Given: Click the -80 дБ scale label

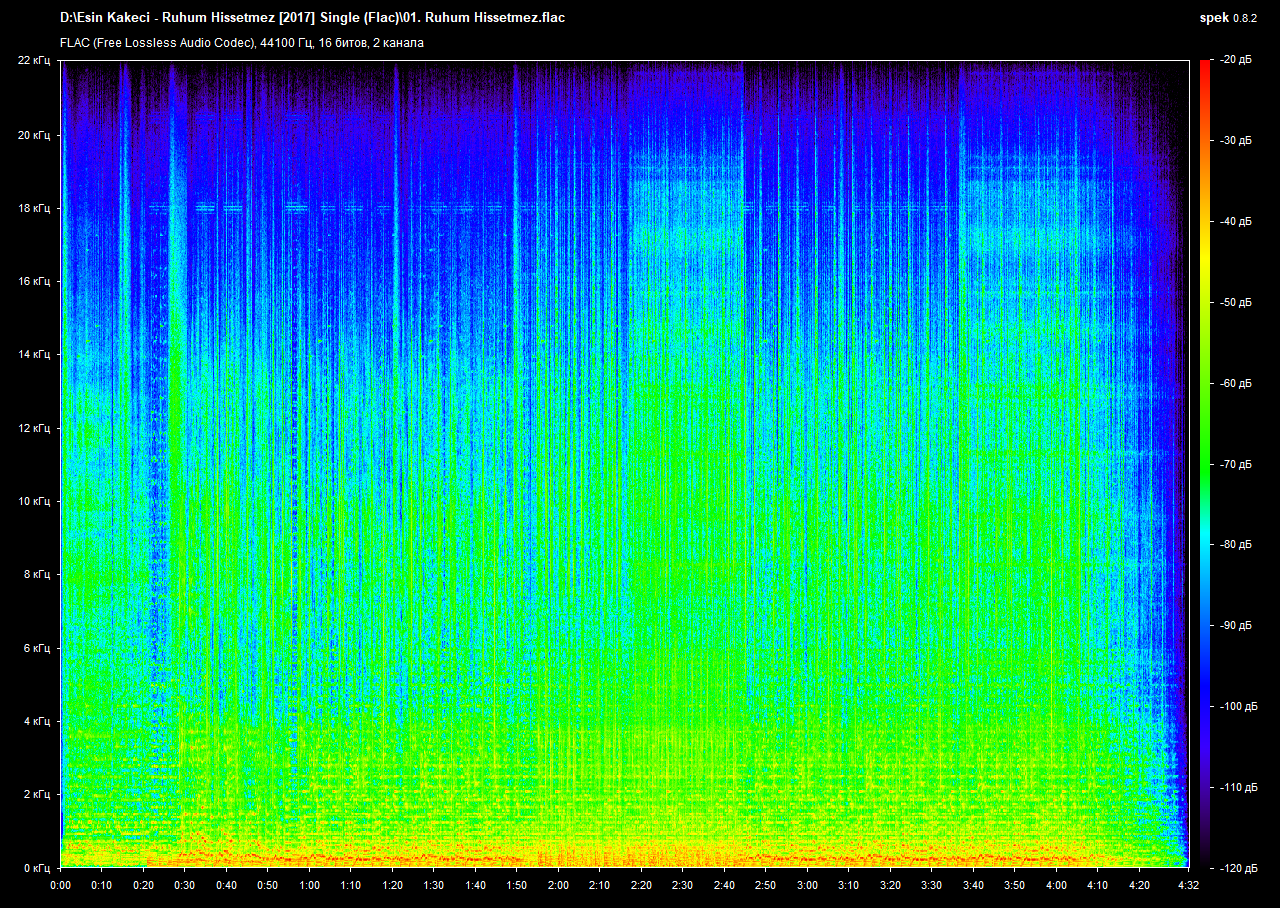Looking at the screenshot, I should pos(1236,545).
